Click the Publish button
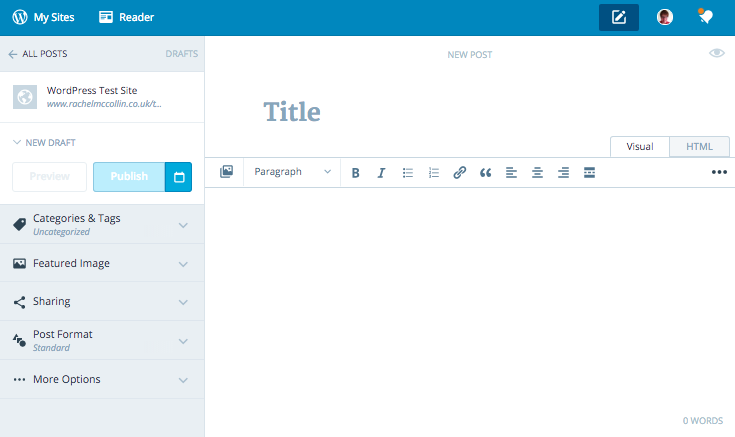The height and width of the screenshot is (437, 735). tap(129, 177)
